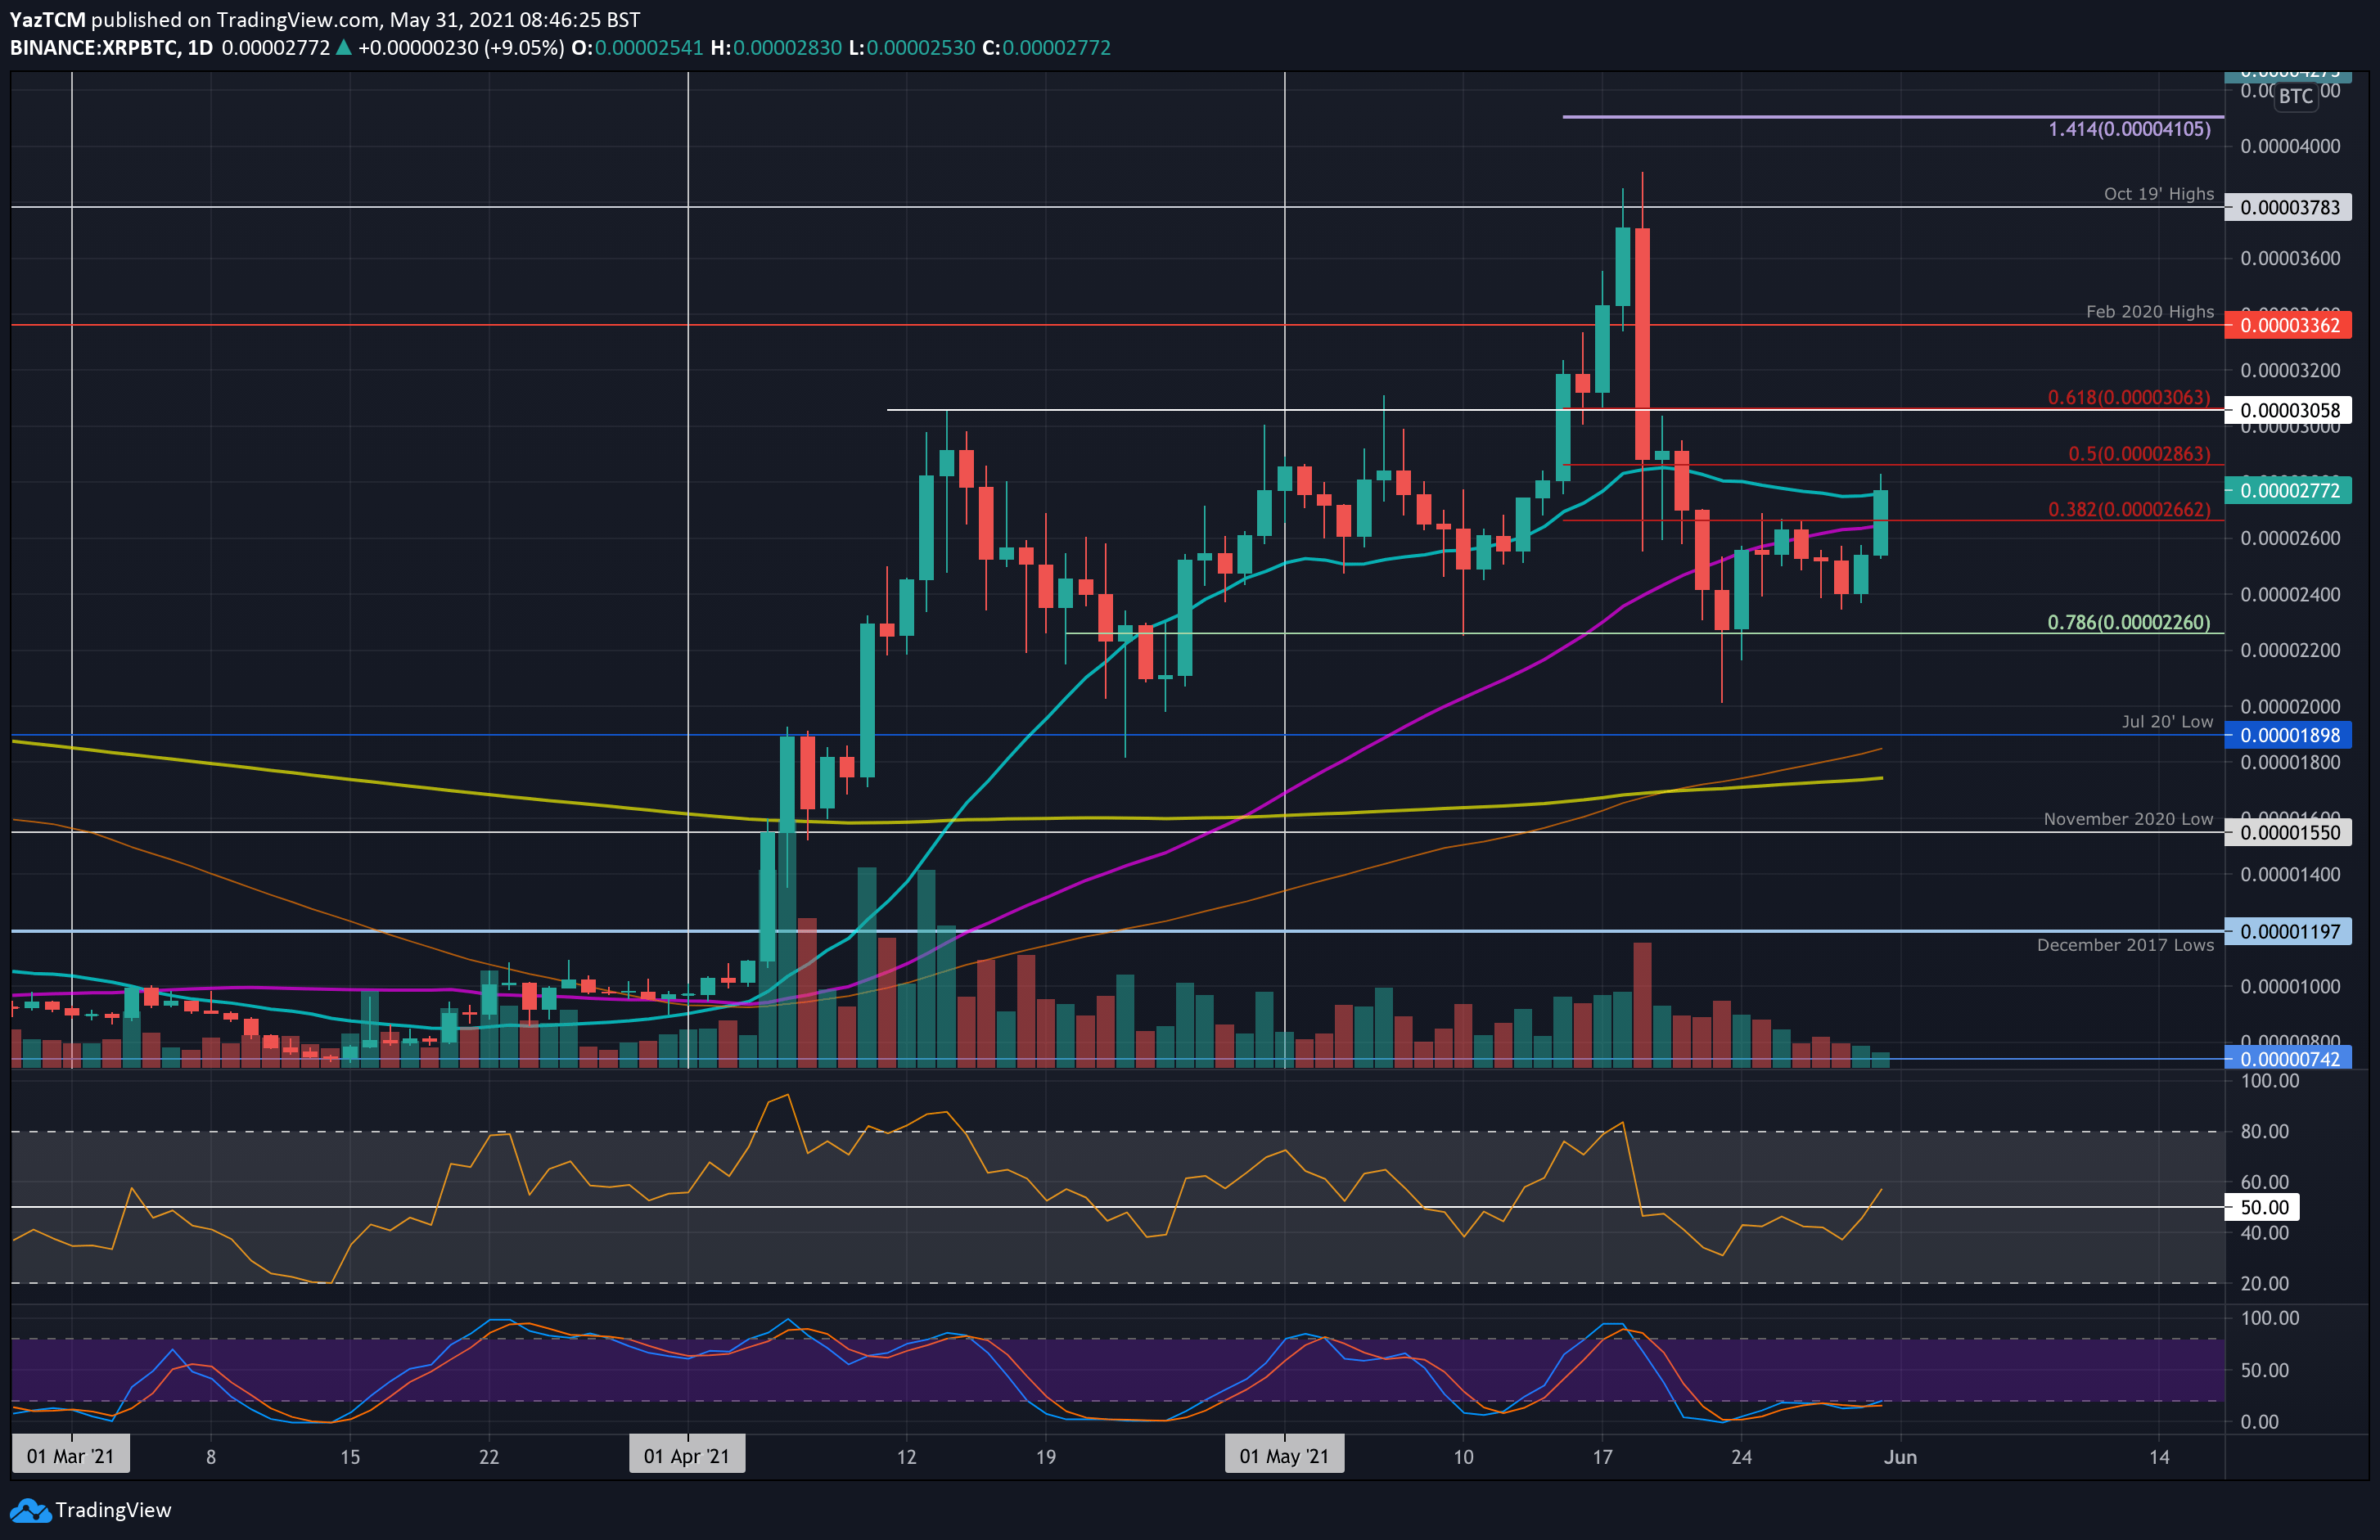Click the 17 date tick on time axis
The image size is (2380, 1540).
tap(1602, 1457)
